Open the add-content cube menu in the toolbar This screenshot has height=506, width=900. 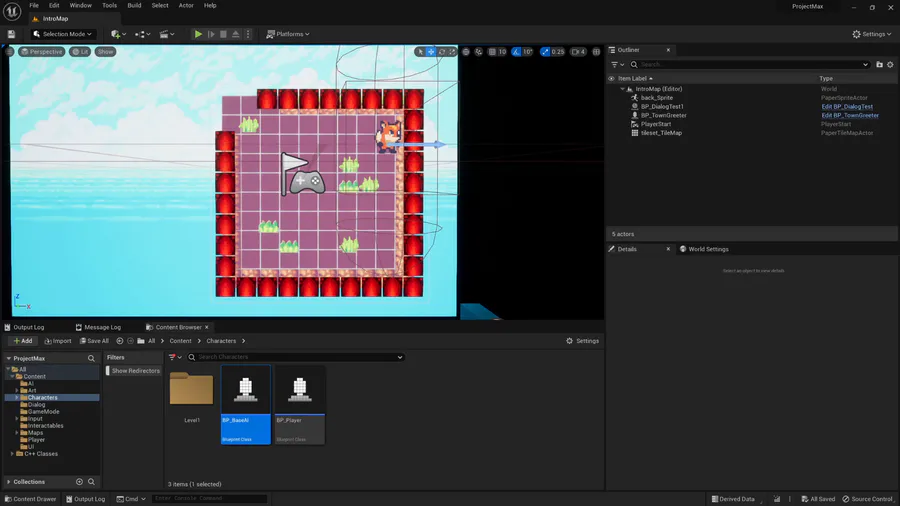(x=118, y=34)
